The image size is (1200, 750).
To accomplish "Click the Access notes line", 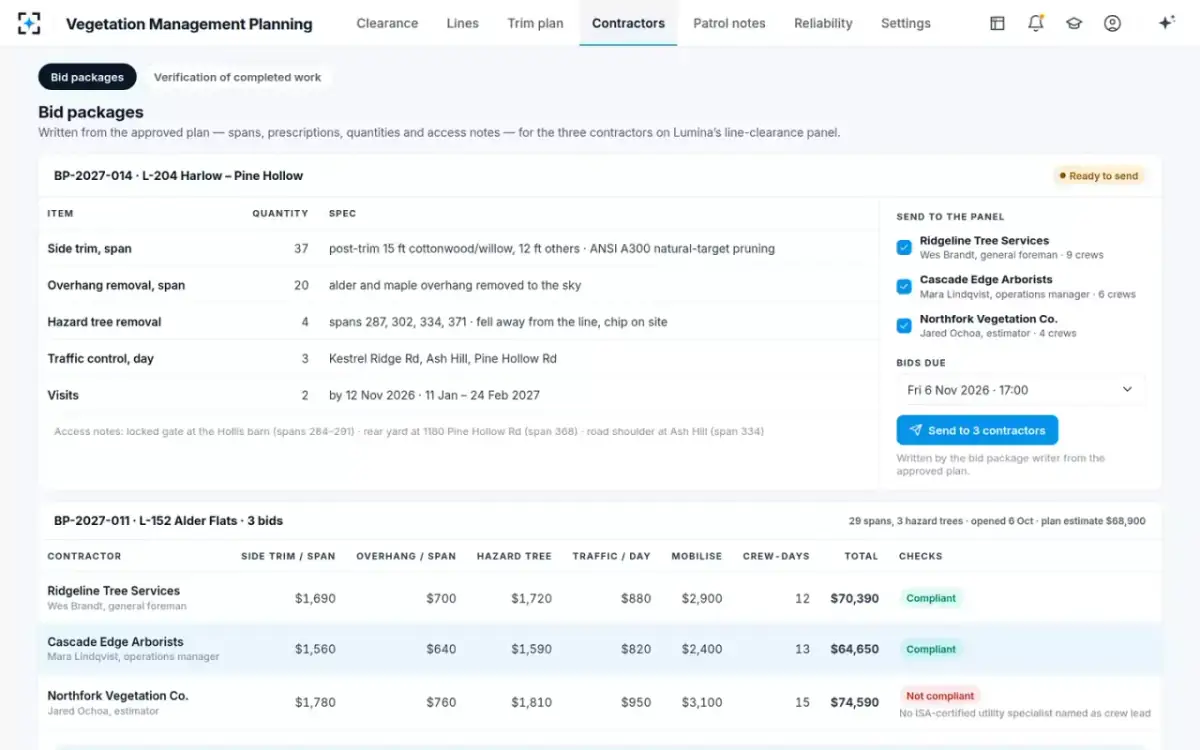I will coord(408,432).
